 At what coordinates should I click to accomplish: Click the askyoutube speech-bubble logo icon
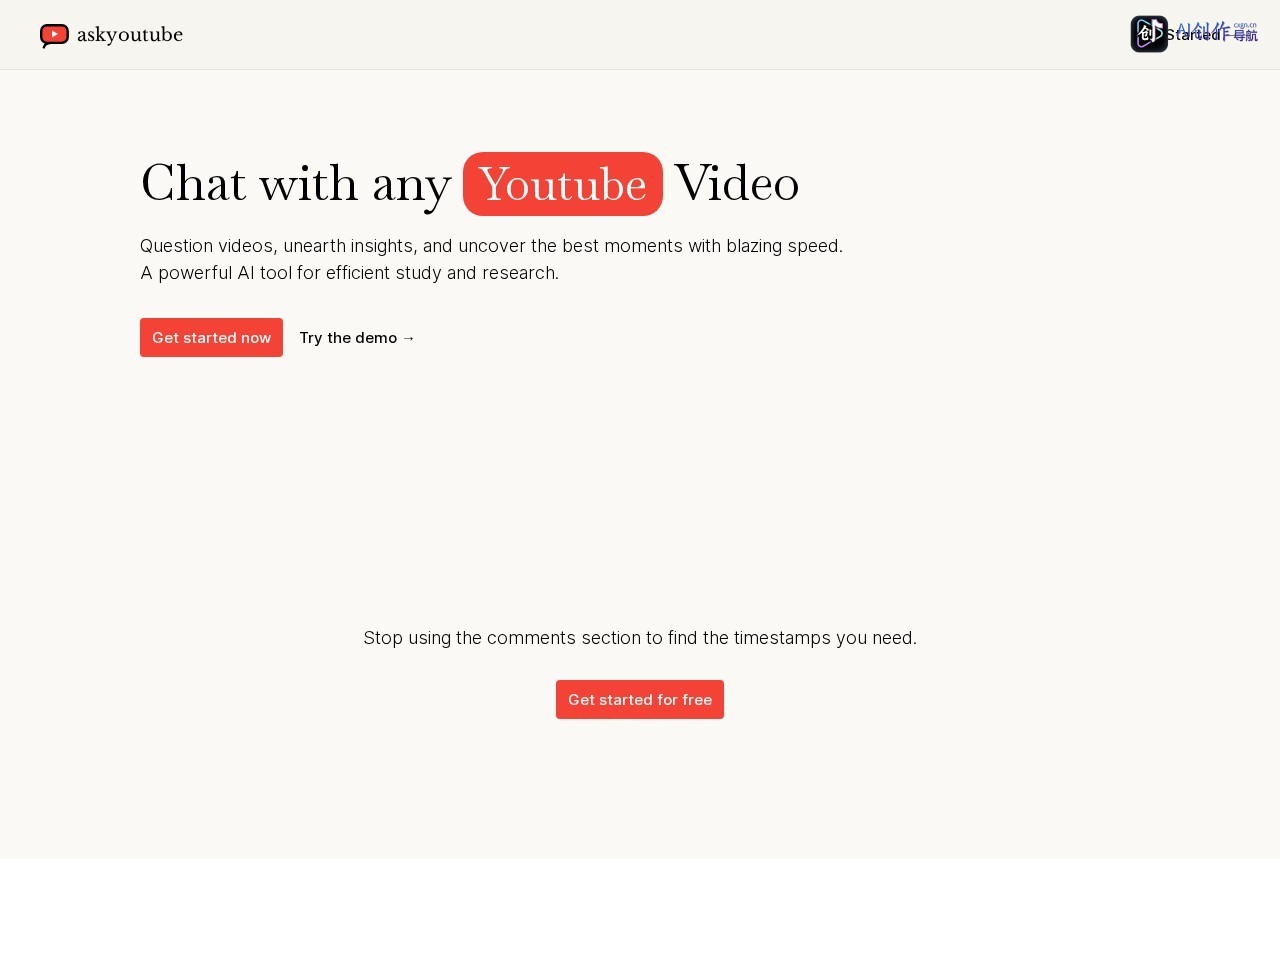pyautogui.click(x=54, y=36)
